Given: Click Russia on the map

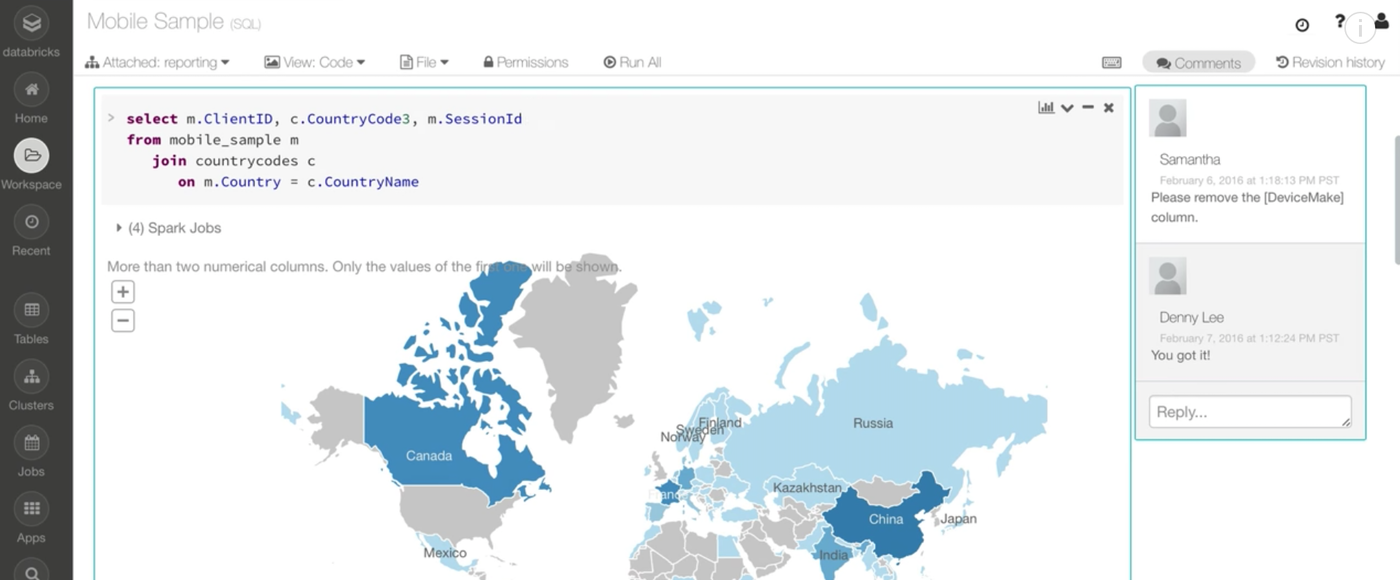Looking at the screenshot, I should (x=873, y=423).
